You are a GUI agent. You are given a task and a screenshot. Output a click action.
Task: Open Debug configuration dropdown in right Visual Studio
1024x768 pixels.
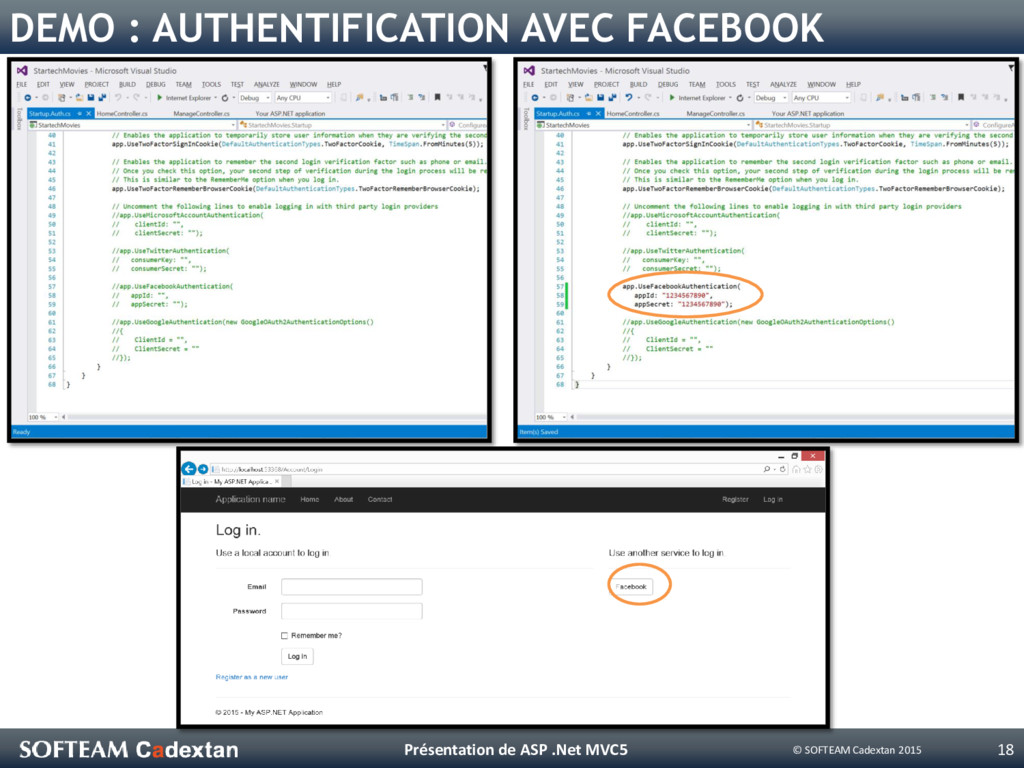pyautogui.click(x=771, y=98)
